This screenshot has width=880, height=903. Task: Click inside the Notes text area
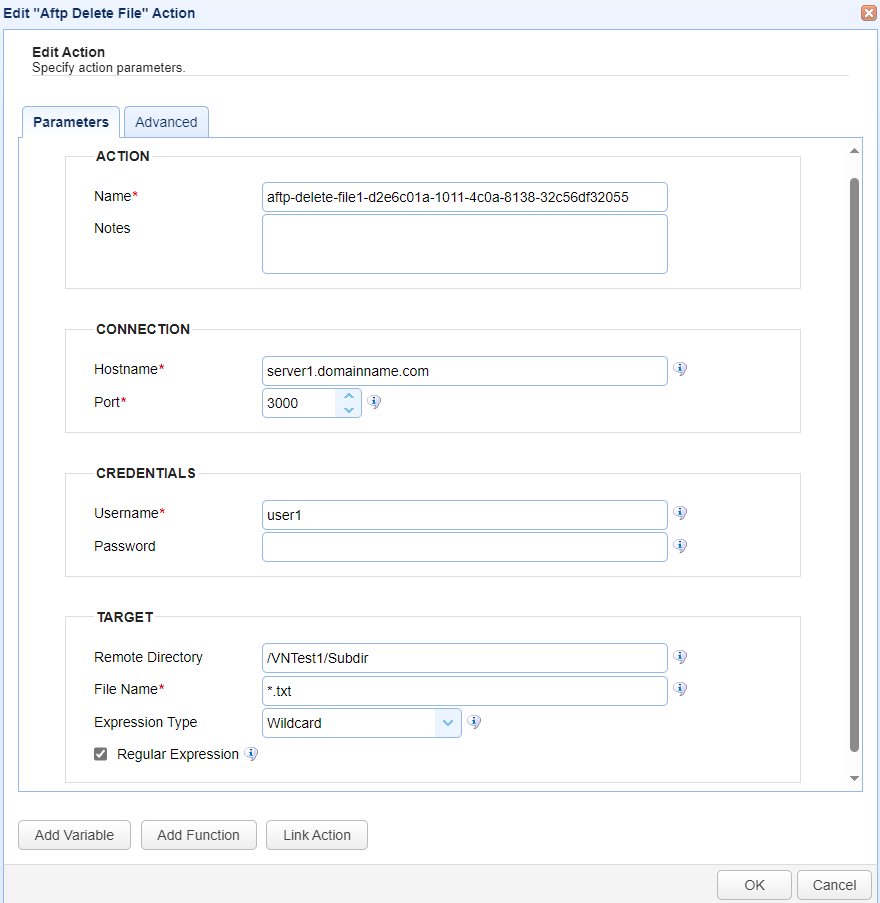(464, 243)
